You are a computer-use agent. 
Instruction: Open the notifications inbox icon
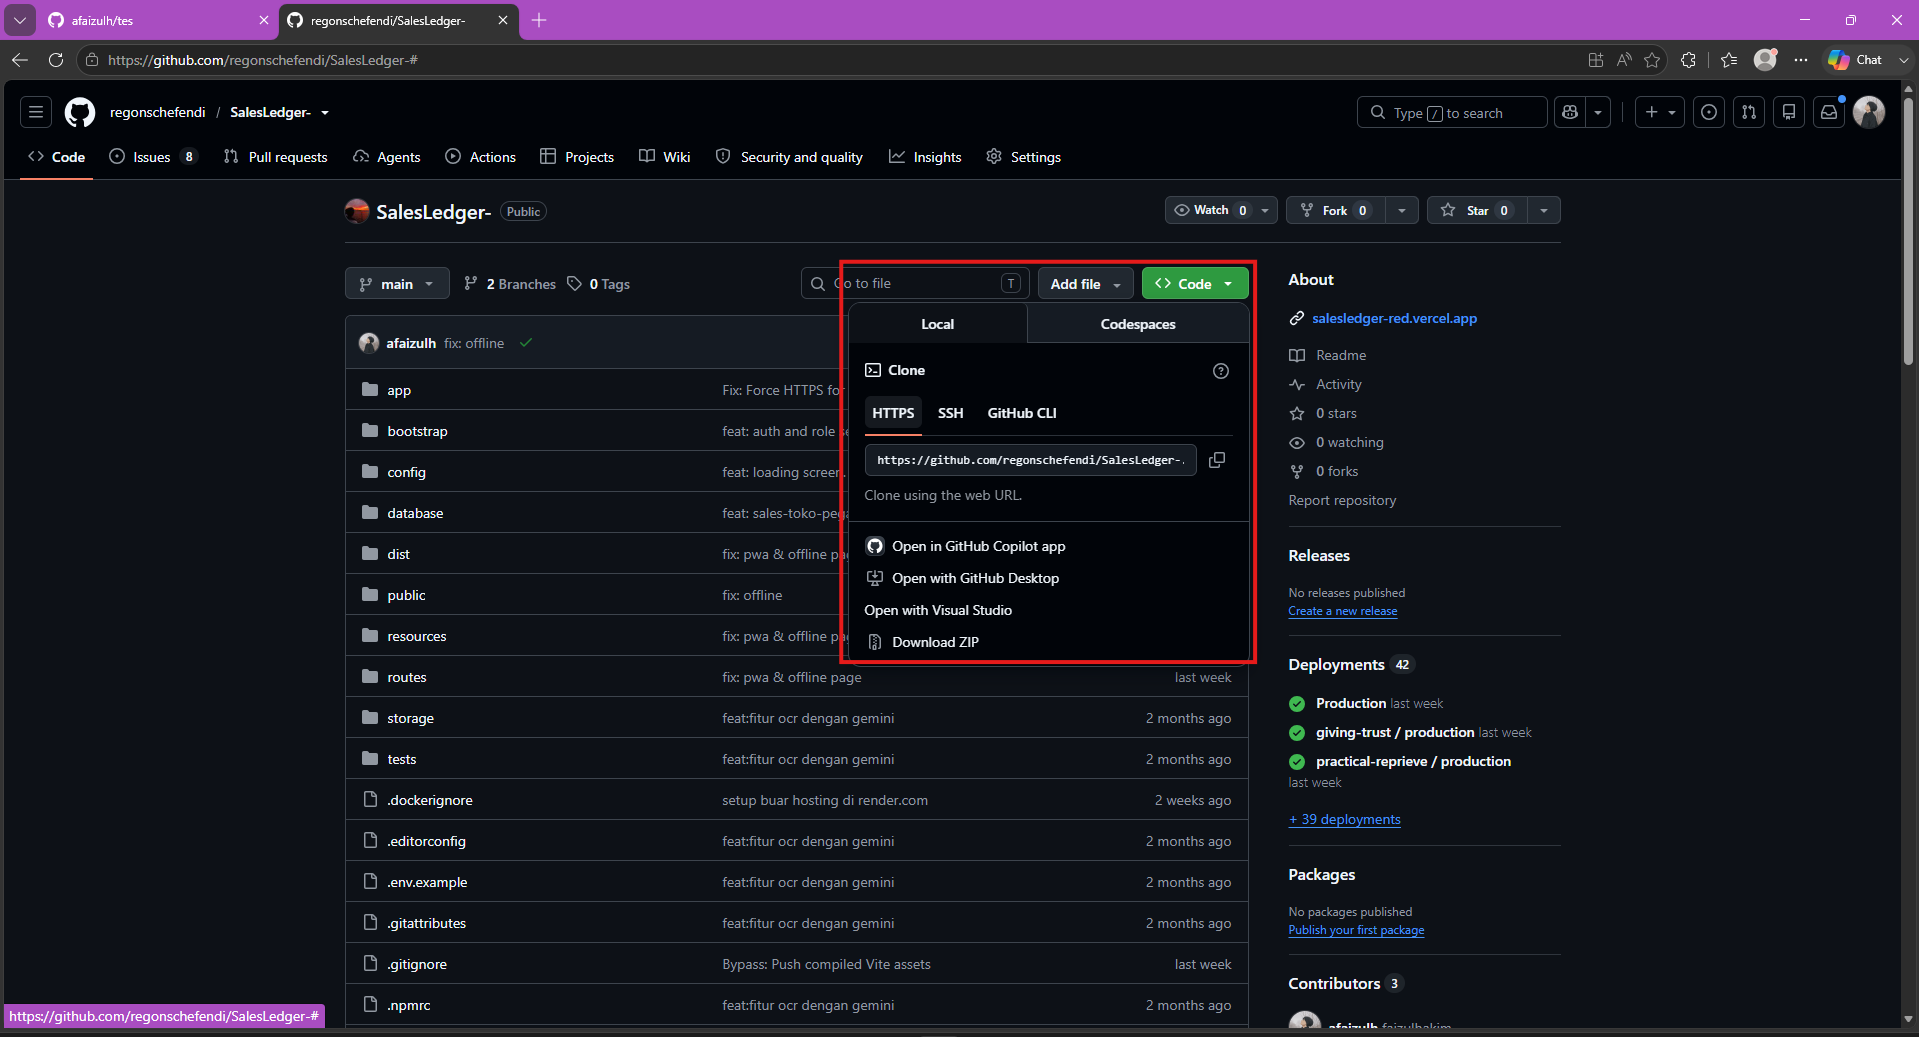(1829, 112)
